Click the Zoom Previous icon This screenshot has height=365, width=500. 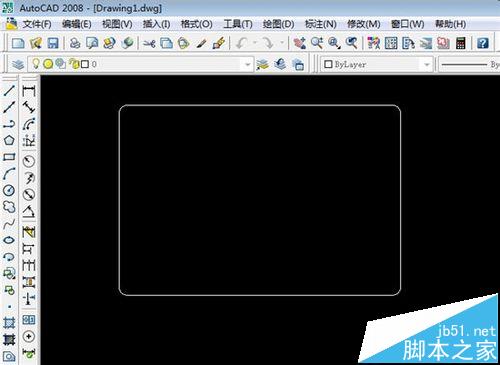(351, 43)
